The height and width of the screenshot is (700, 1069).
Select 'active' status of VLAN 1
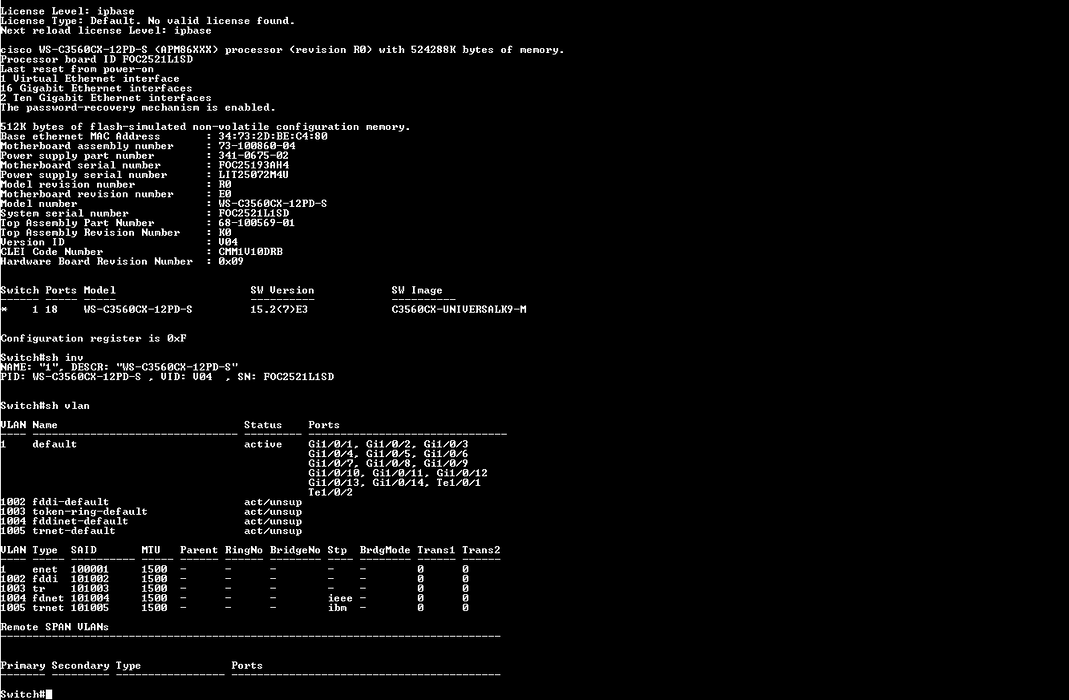pos(263,444)
